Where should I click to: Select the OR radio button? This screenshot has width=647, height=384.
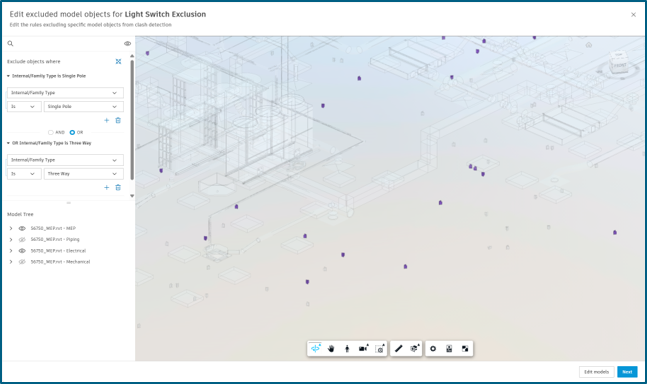click(72, 132)
